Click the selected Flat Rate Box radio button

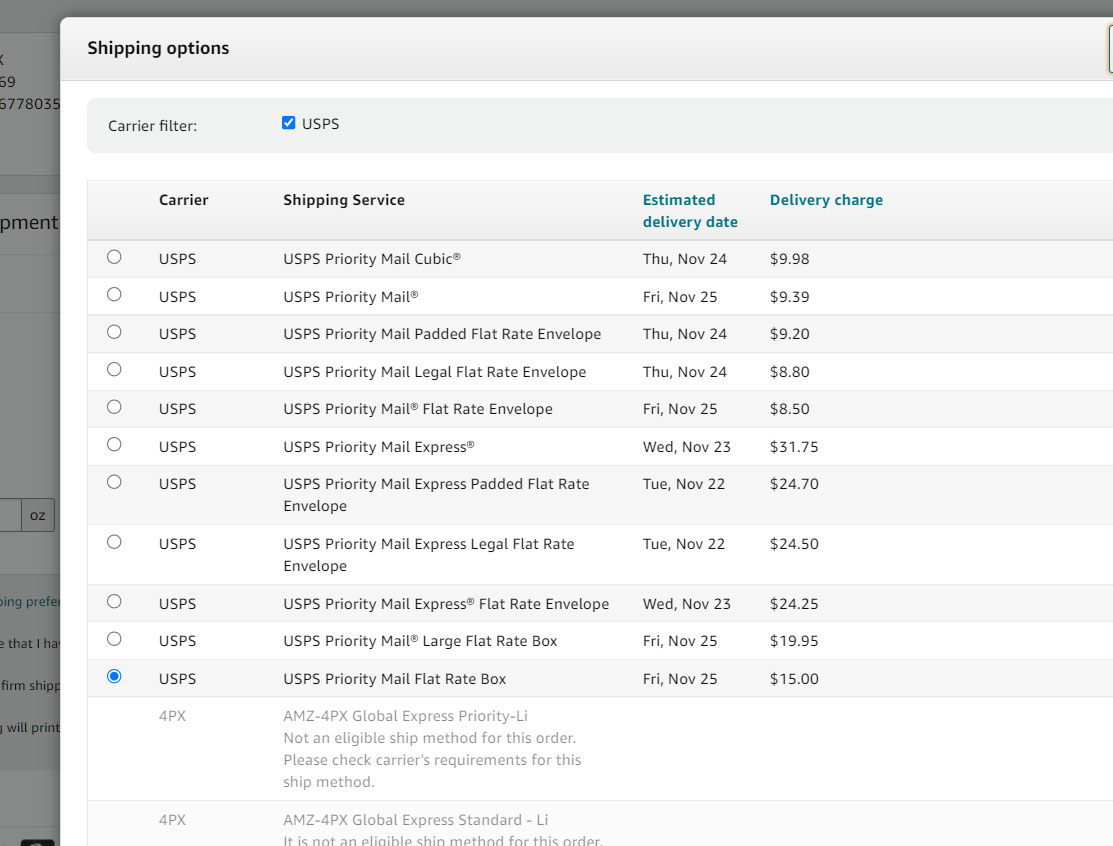click(113, 676)
